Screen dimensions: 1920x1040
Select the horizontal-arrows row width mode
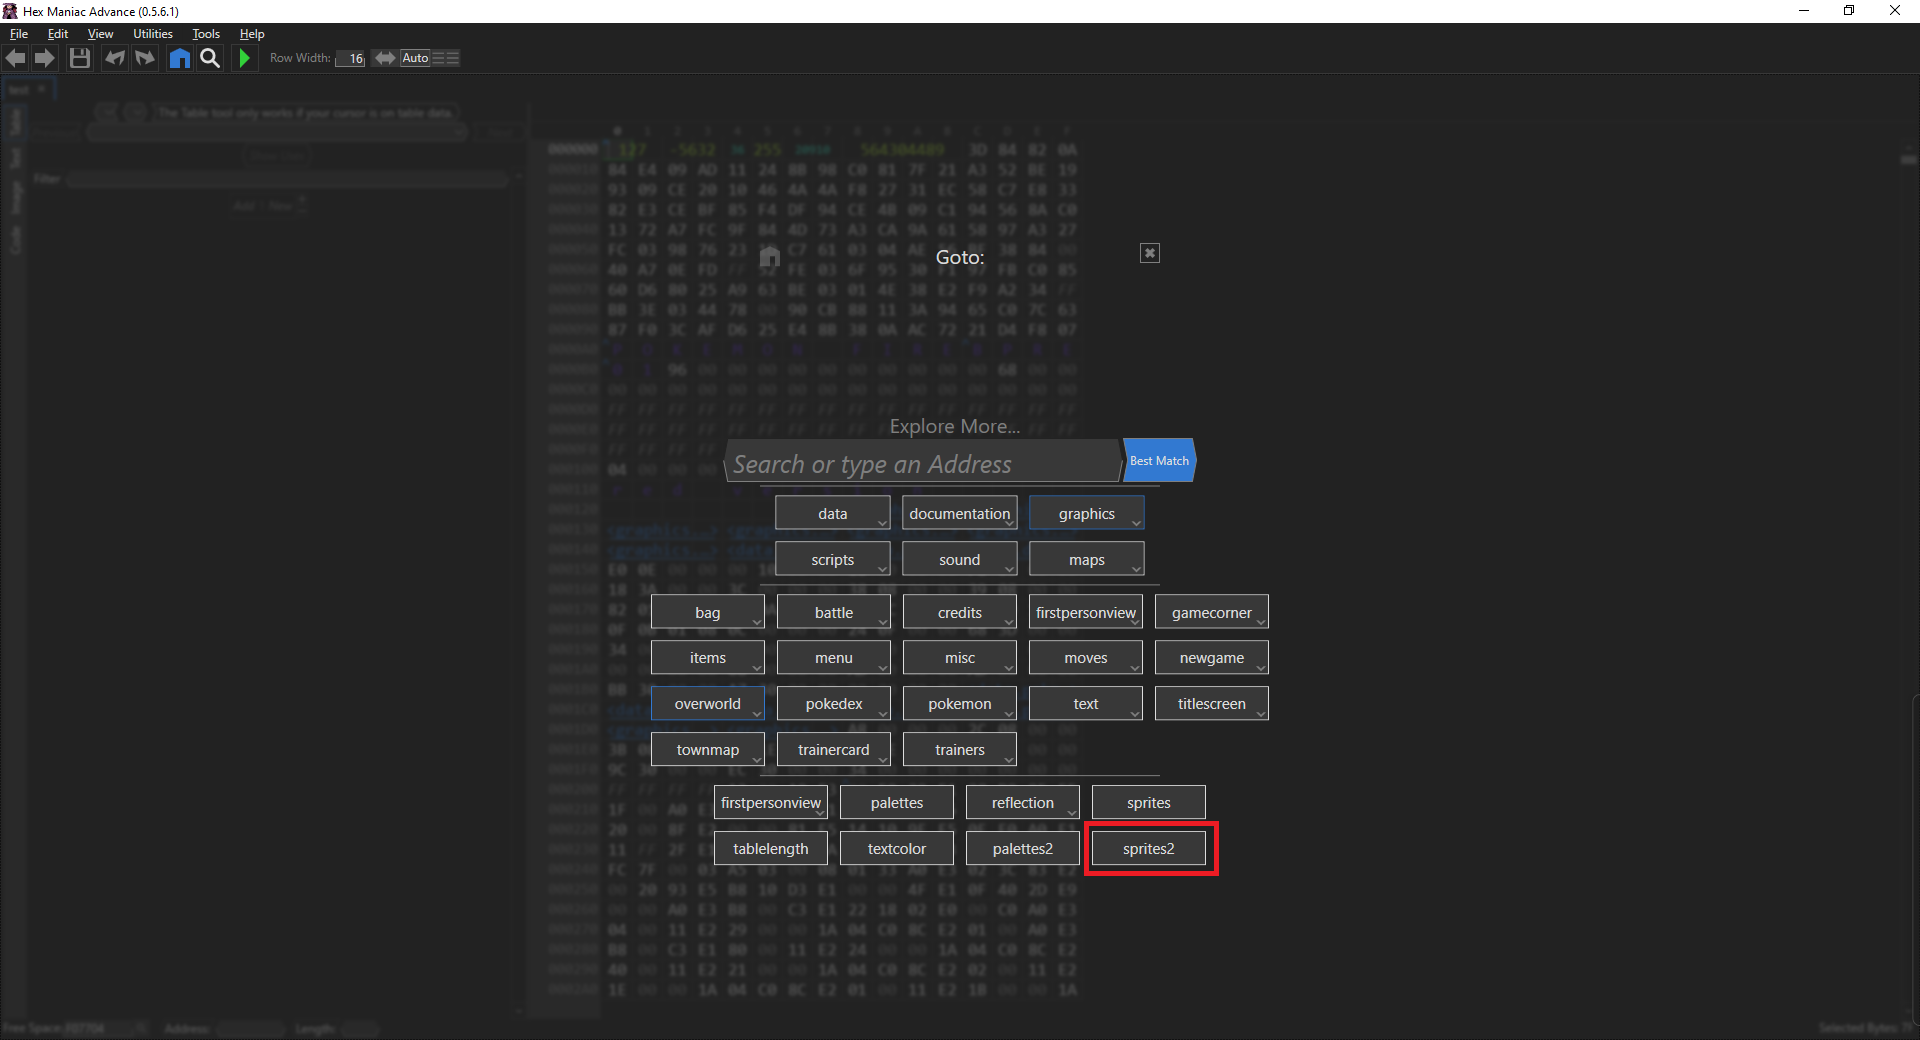[385, 58]
